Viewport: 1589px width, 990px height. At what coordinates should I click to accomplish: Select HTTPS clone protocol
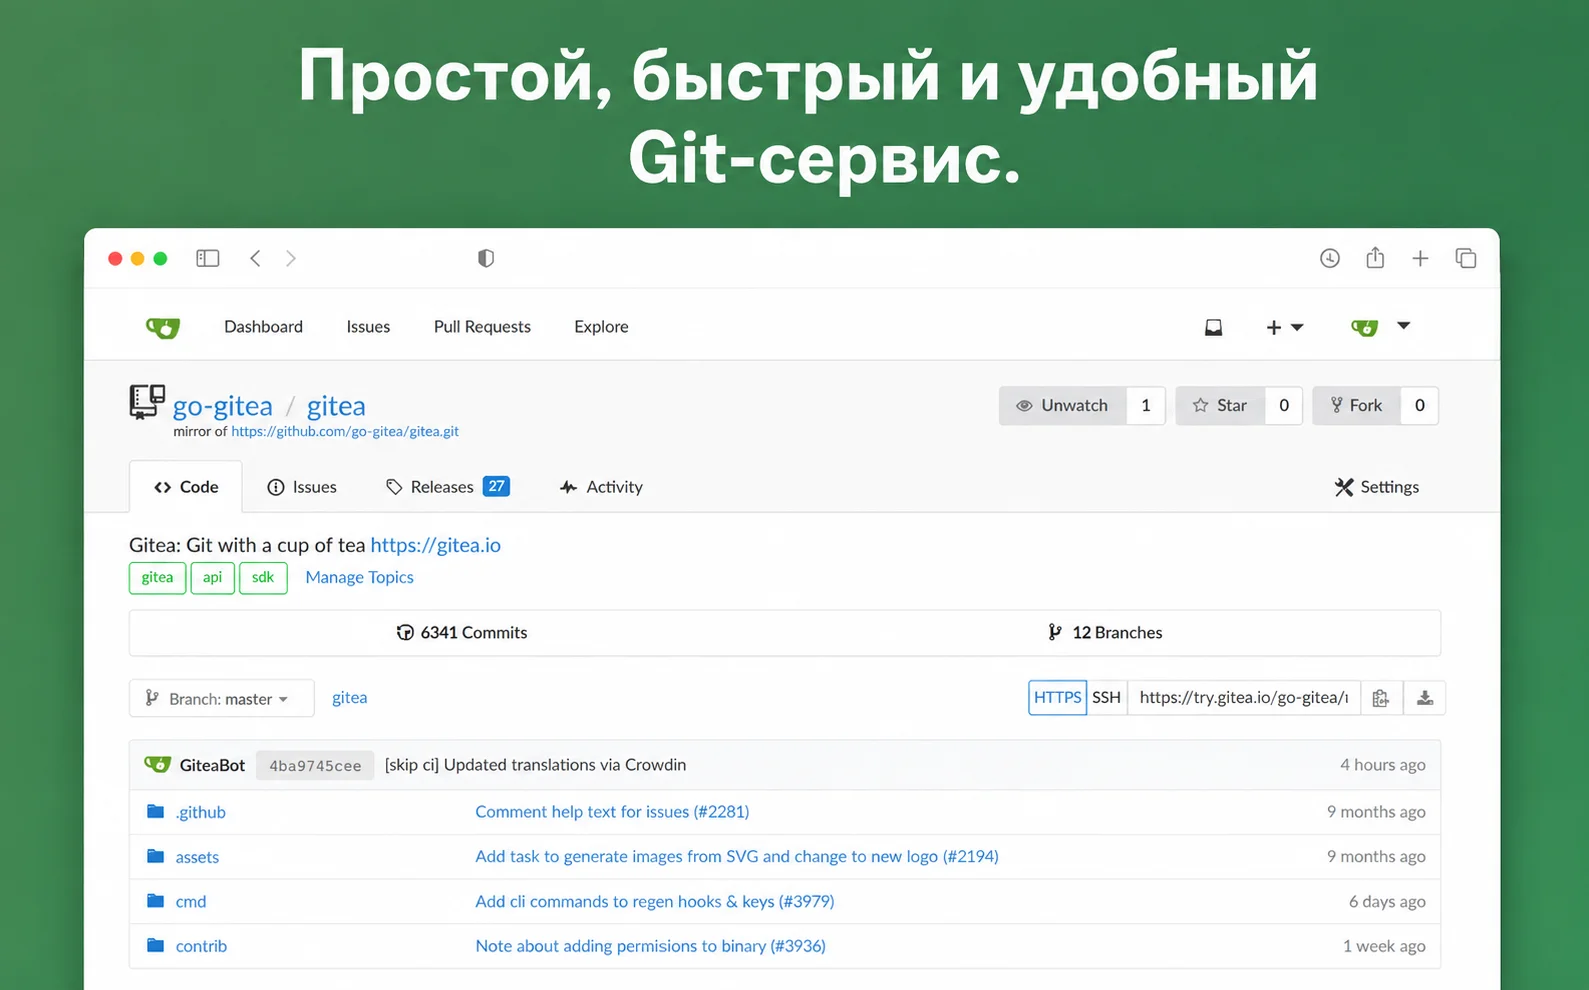pyautogui.click(x=1057, y=697)
